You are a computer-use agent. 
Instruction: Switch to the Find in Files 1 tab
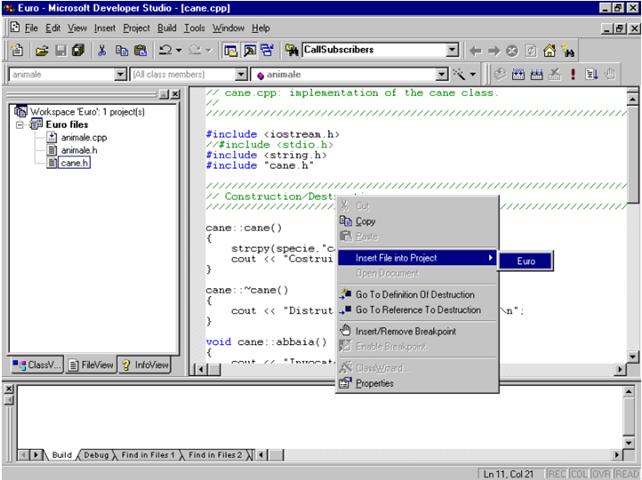click(147, 455)
